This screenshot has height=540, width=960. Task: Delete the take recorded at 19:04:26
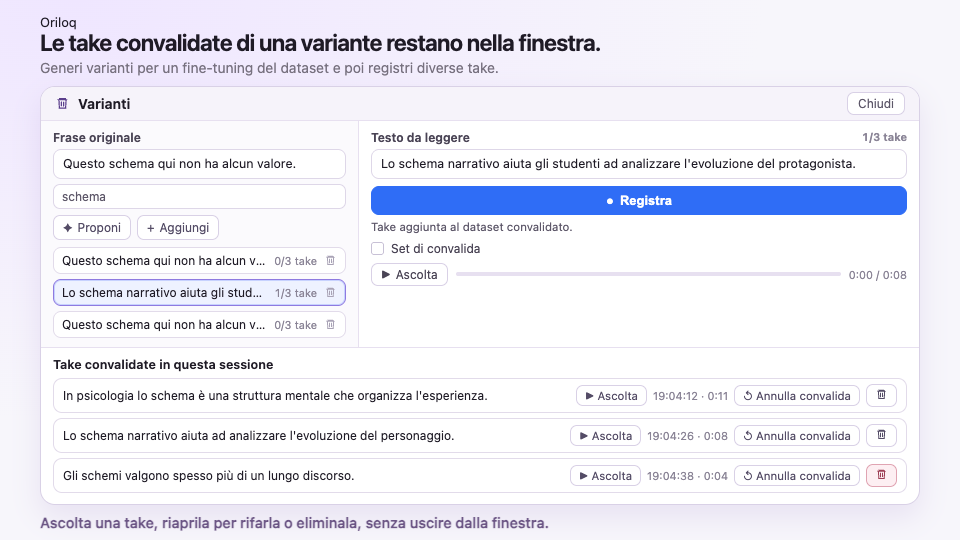(881, 435)
